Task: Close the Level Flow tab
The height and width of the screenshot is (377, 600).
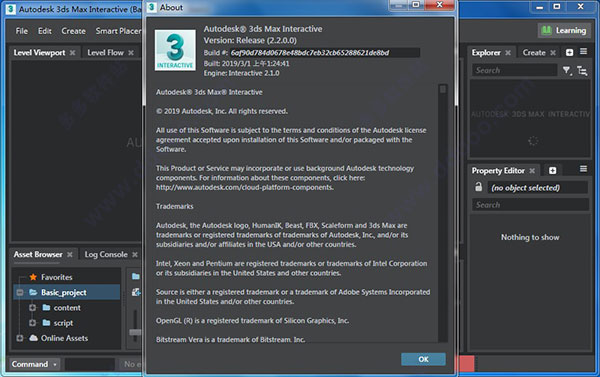Action: pyautogui.click(x=131, y=53)
